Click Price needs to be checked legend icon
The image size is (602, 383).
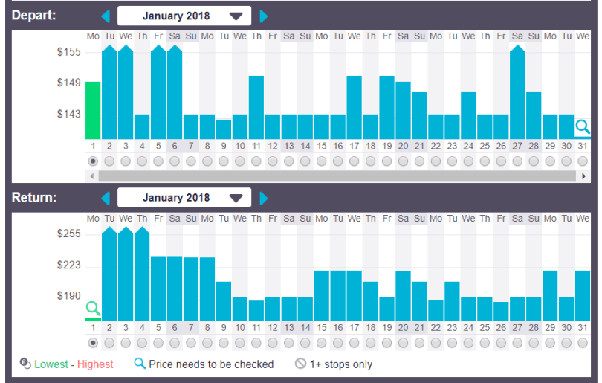(x=140, y=363)
